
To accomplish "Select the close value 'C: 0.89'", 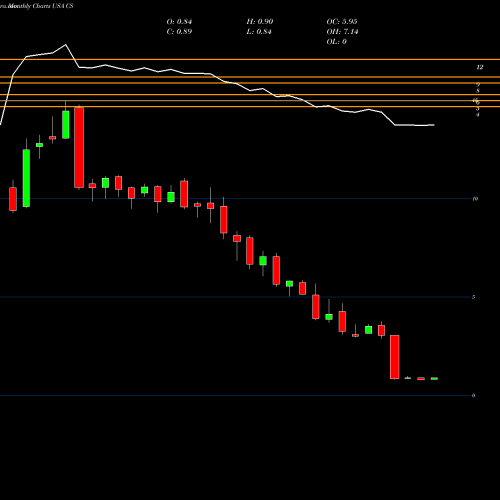I will tap(179, 32).
